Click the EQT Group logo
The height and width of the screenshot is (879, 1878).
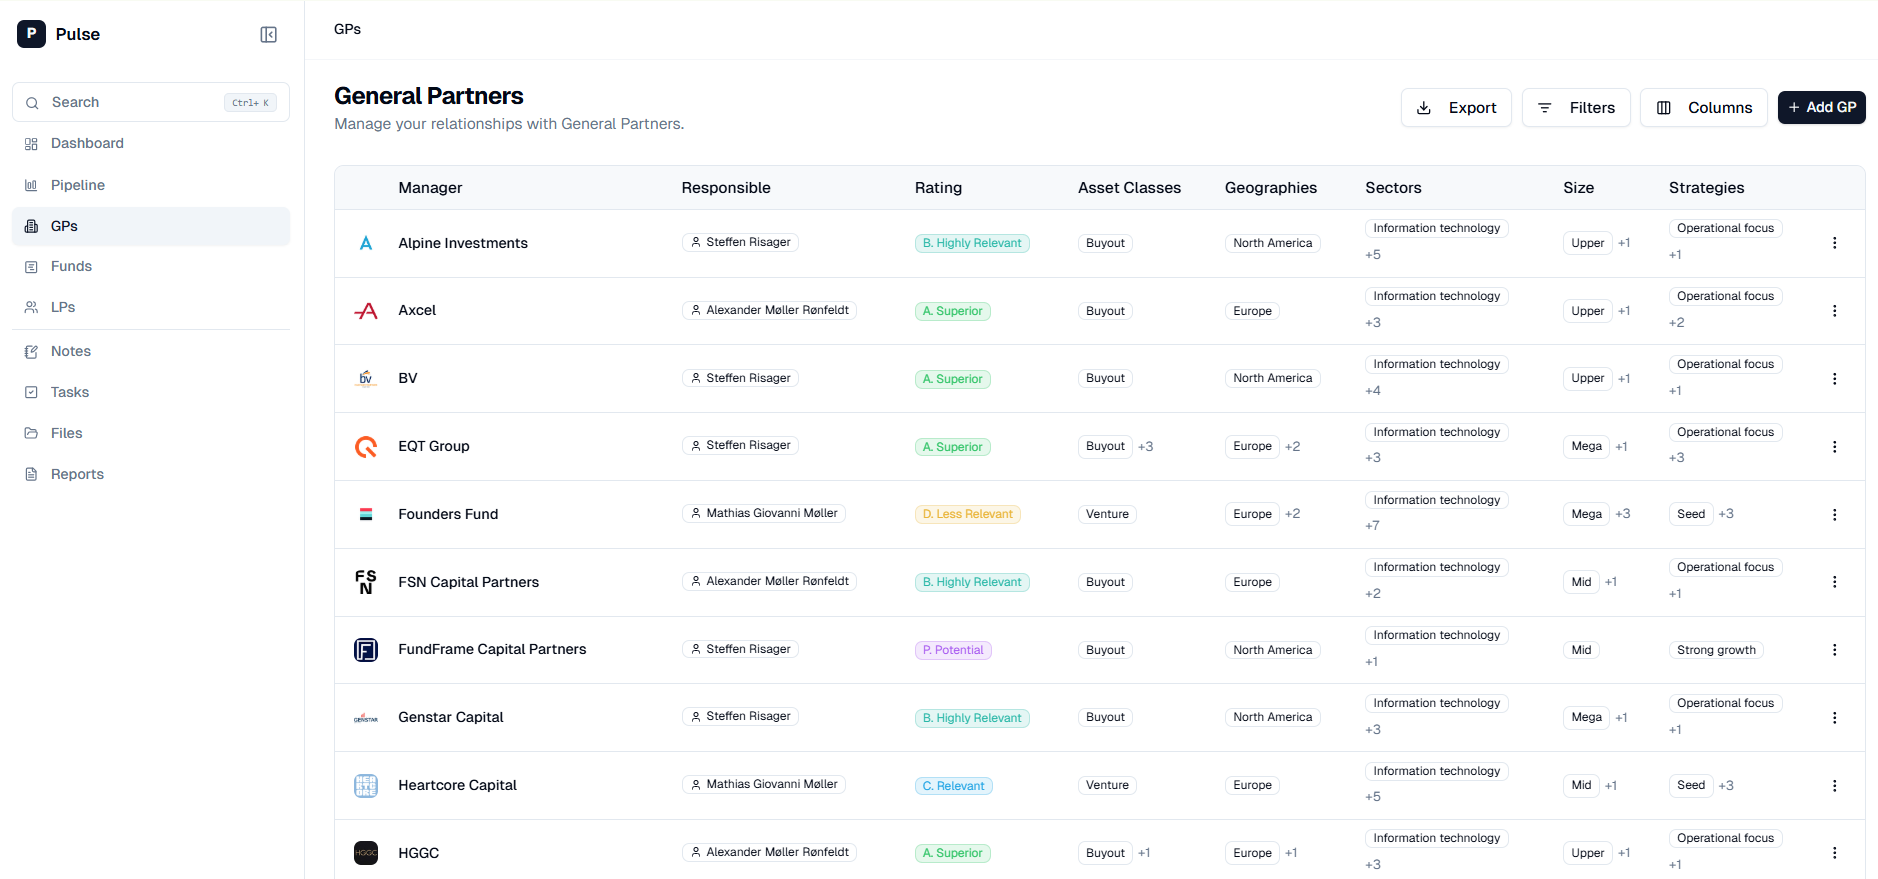(x=366, y=446)
